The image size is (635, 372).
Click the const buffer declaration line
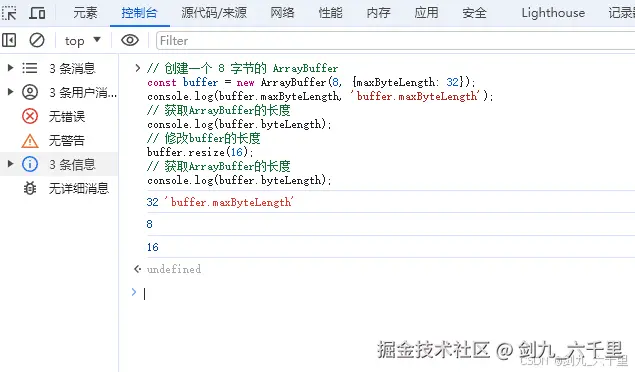311,82
